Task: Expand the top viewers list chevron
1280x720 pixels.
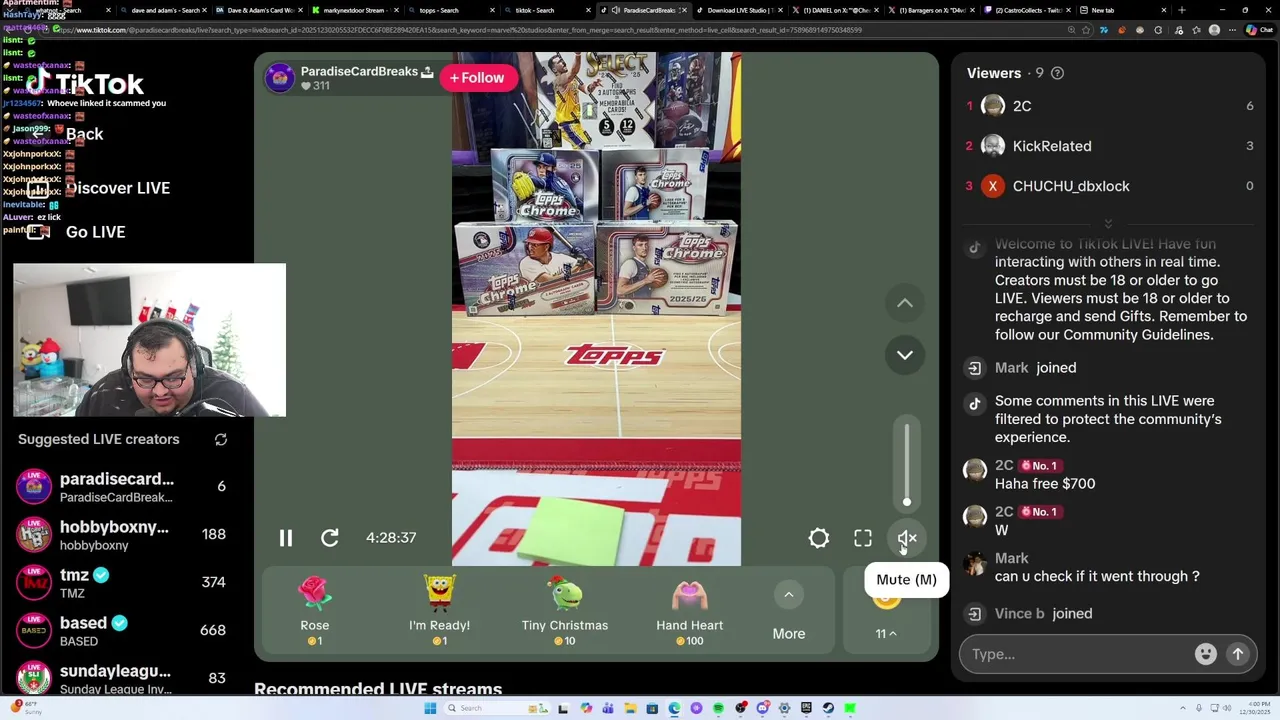Action: pyautogui.click(x=1108, y=223)
